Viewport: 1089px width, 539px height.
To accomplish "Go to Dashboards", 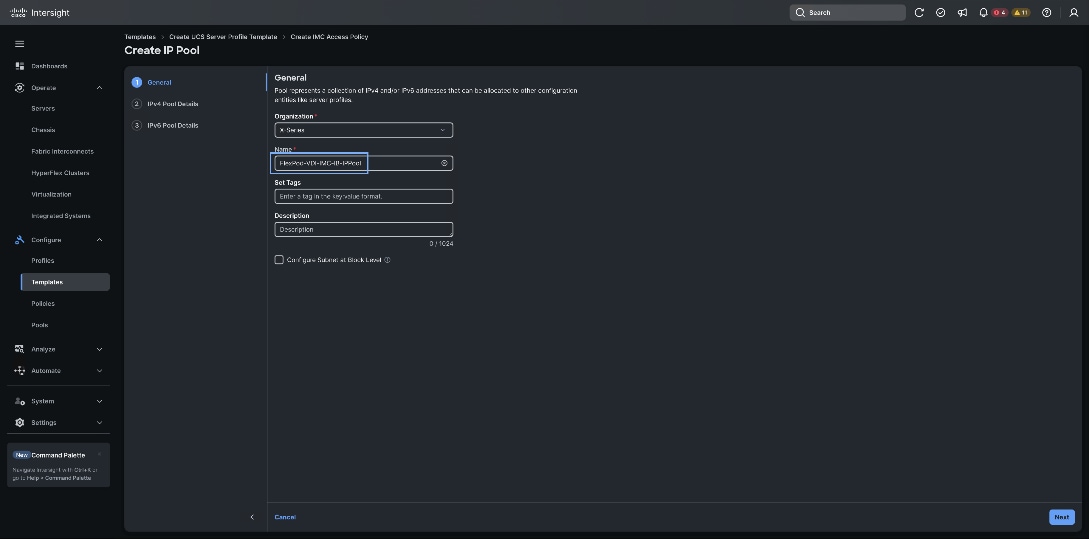I will point(49,66).
